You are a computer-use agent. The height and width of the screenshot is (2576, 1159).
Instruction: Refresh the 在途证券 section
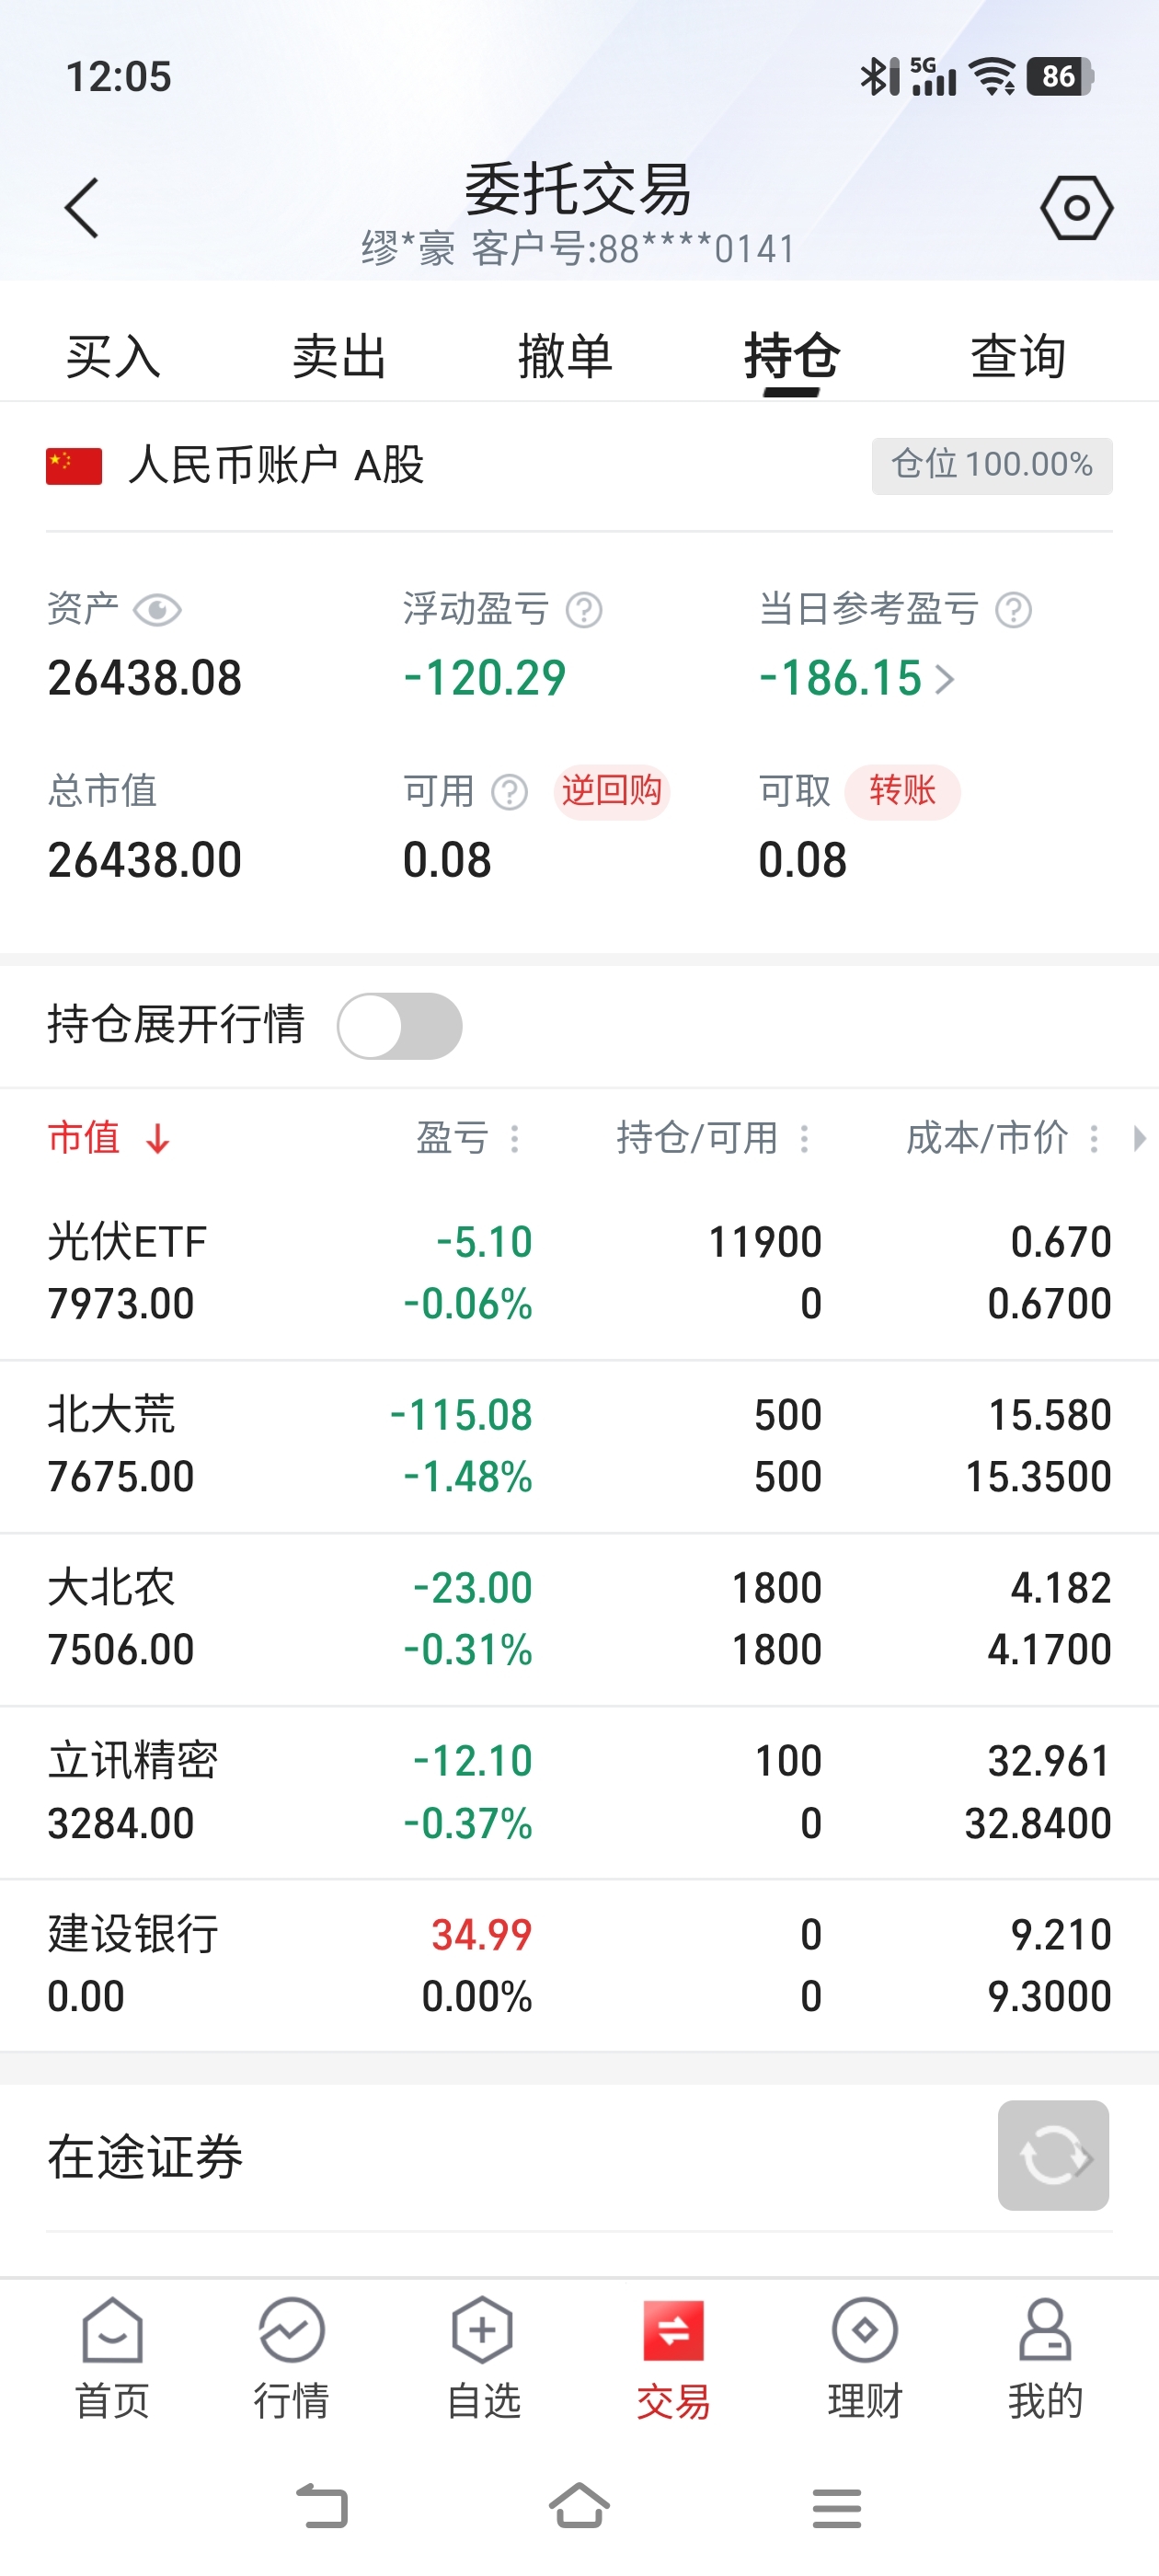tap(1053, 2155)
